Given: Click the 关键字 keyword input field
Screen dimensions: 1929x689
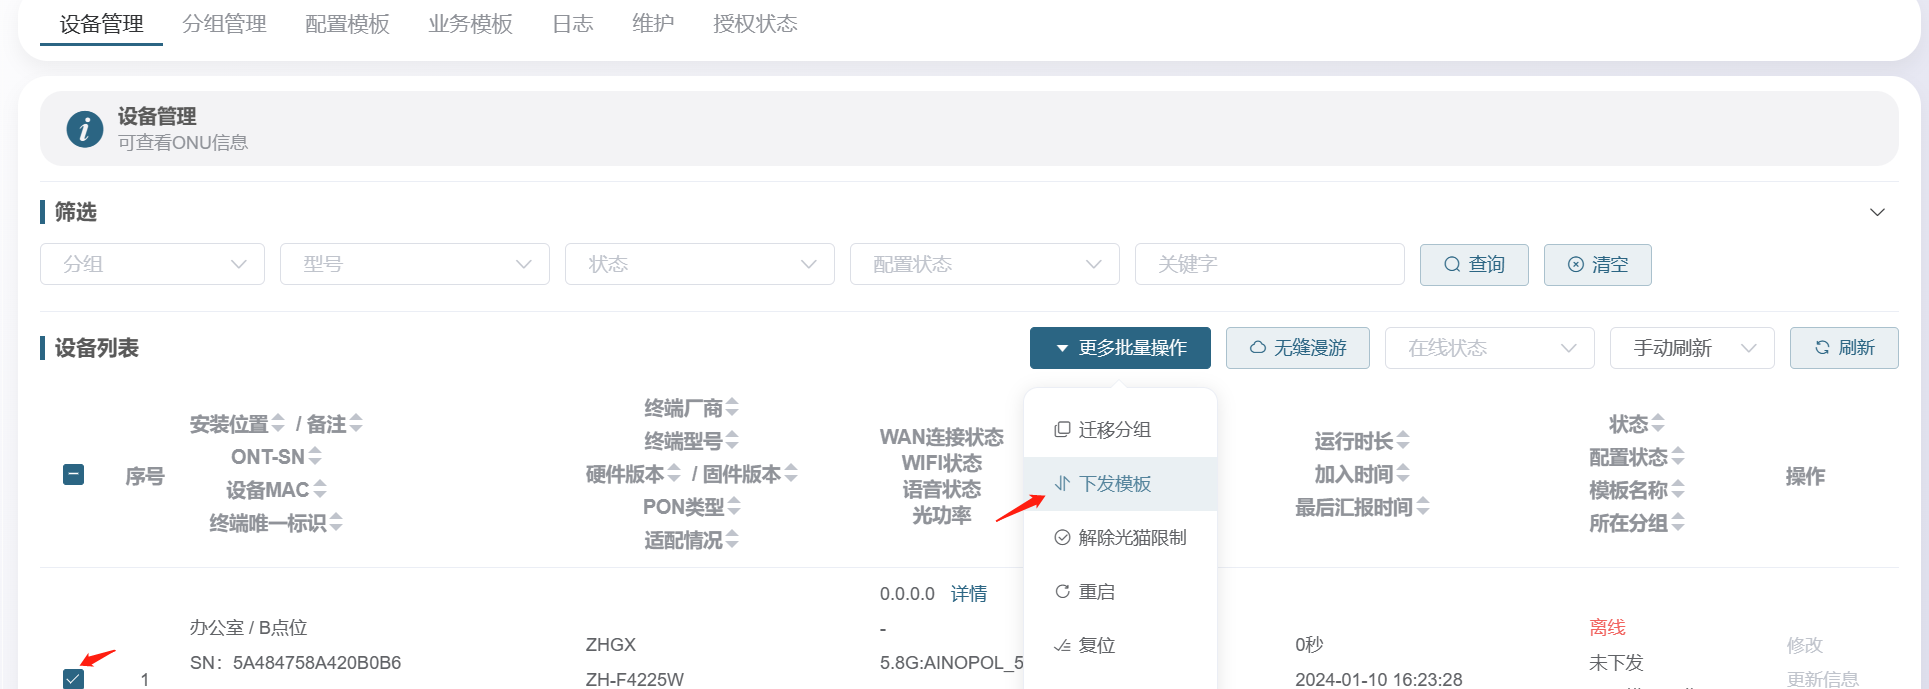Looking at the screenshot, I should click(x=1269, y=264).
